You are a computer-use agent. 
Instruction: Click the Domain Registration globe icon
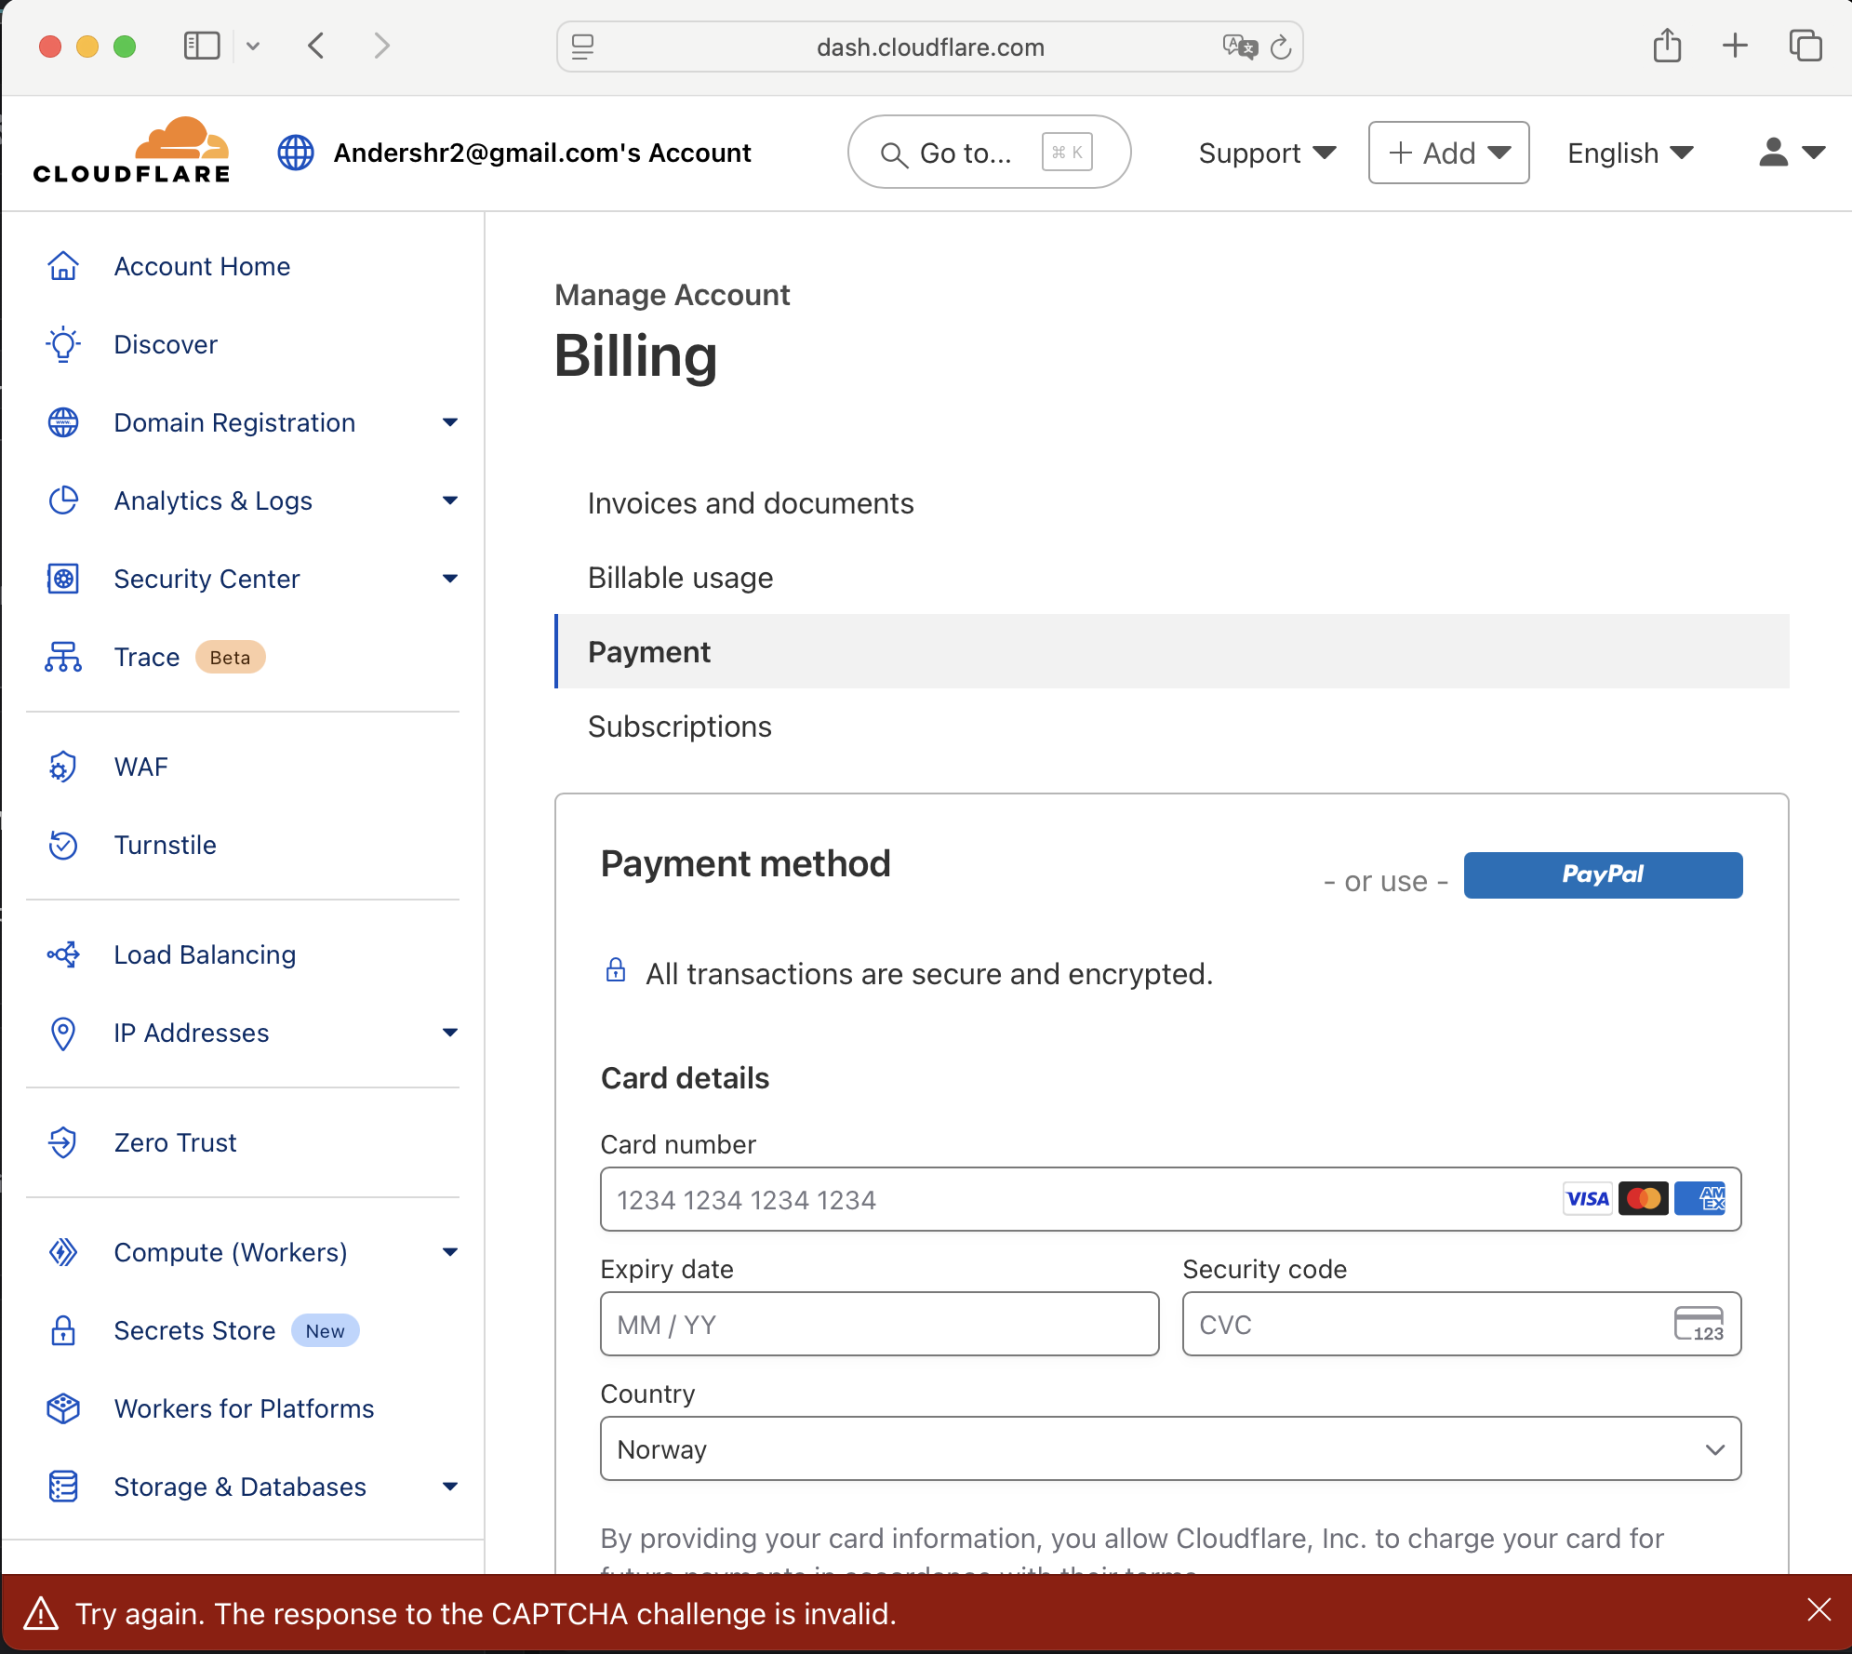click(x=63, y=422)
